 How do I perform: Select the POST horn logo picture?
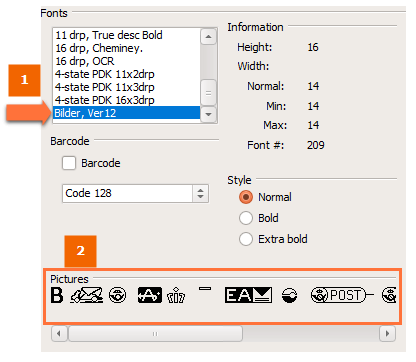(342, 295)
